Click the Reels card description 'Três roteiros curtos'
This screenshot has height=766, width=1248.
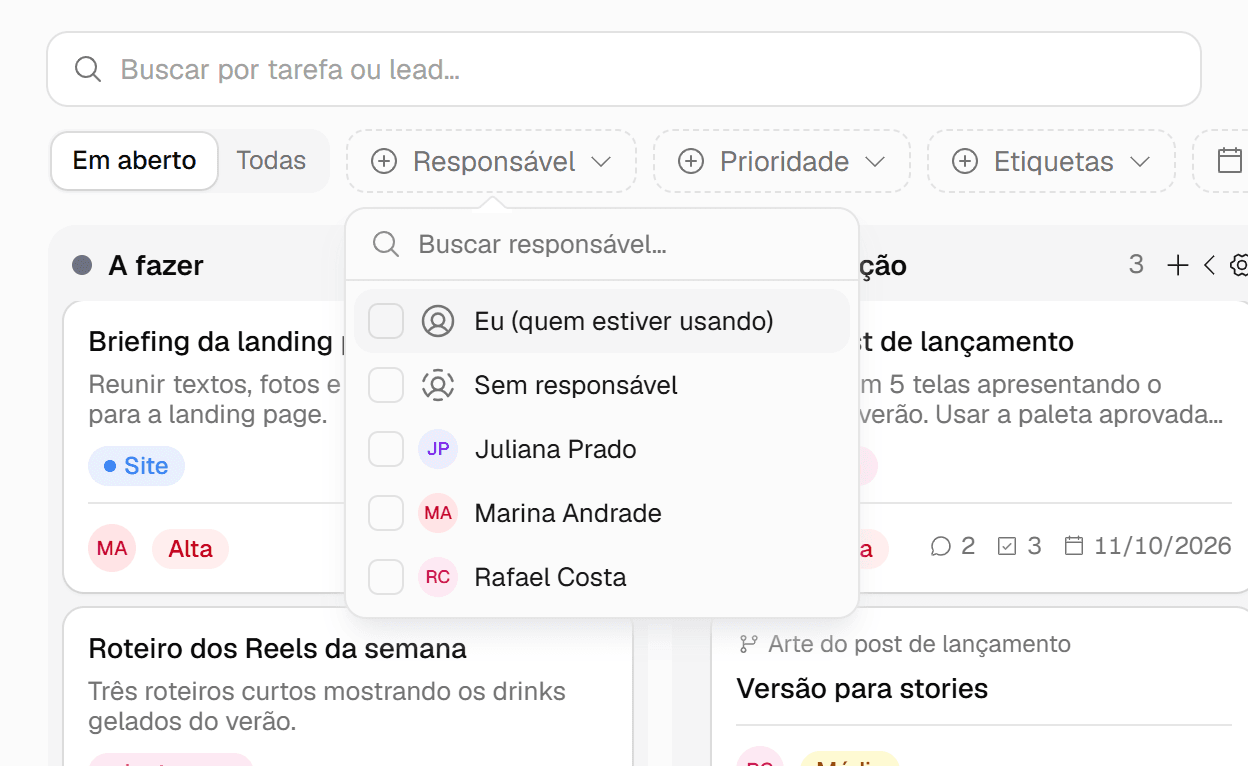(327, 706)
